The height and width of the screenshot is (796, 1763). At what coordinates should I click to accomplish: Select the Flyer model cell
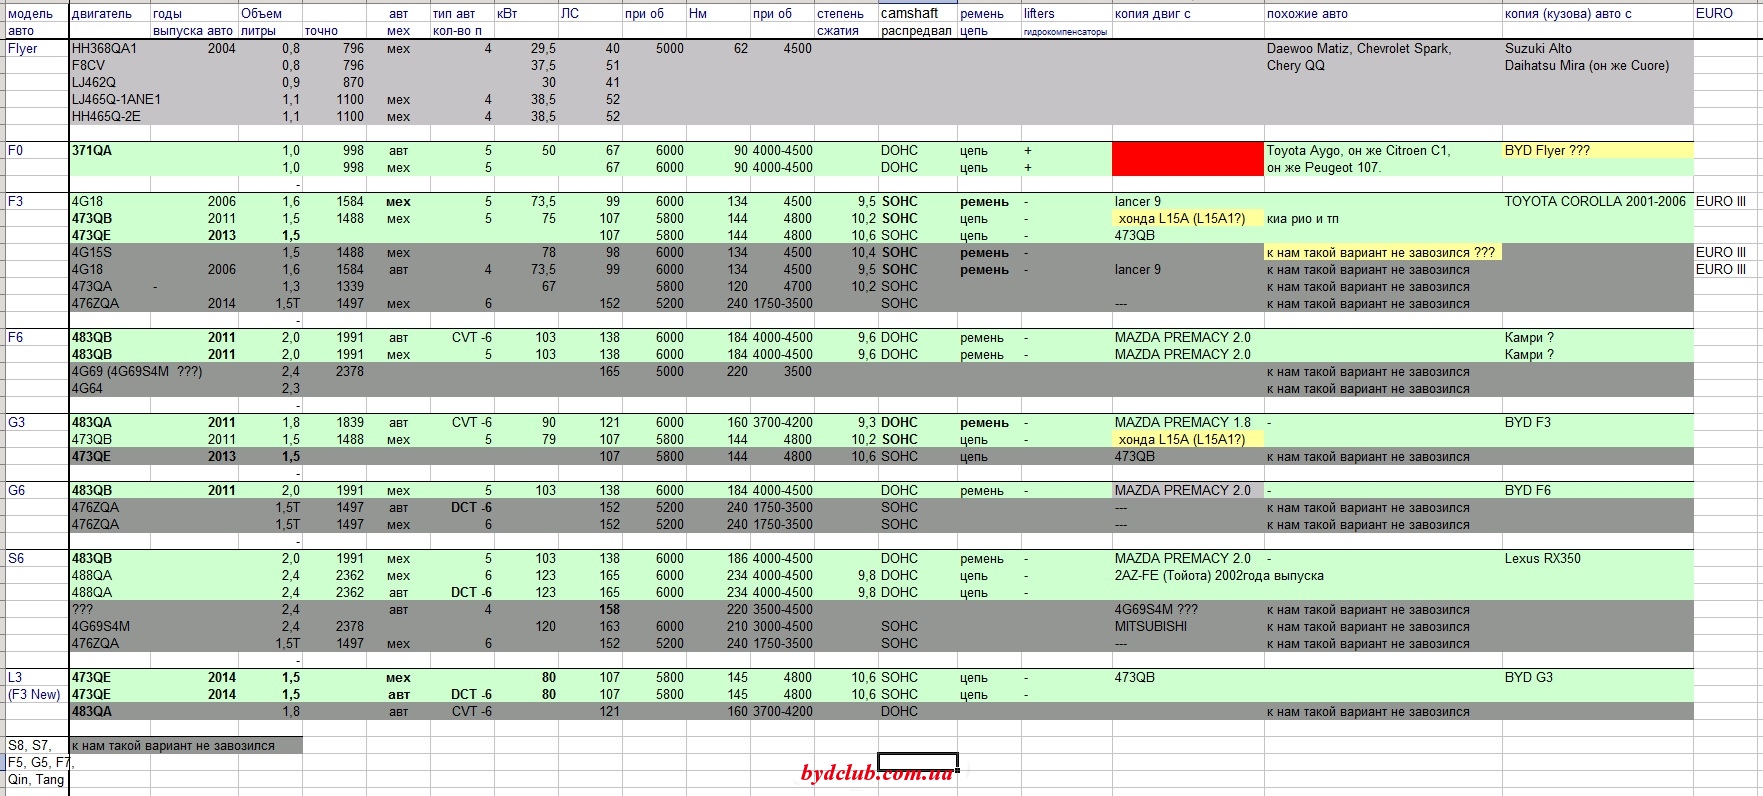tap(23, 49)
